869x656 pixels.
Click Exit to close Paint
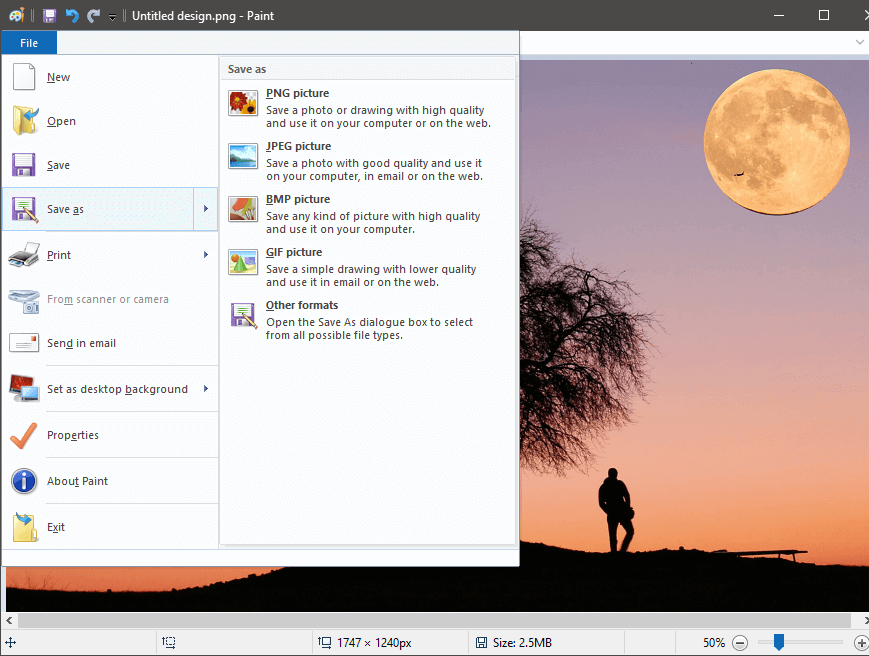coord(56,527)
